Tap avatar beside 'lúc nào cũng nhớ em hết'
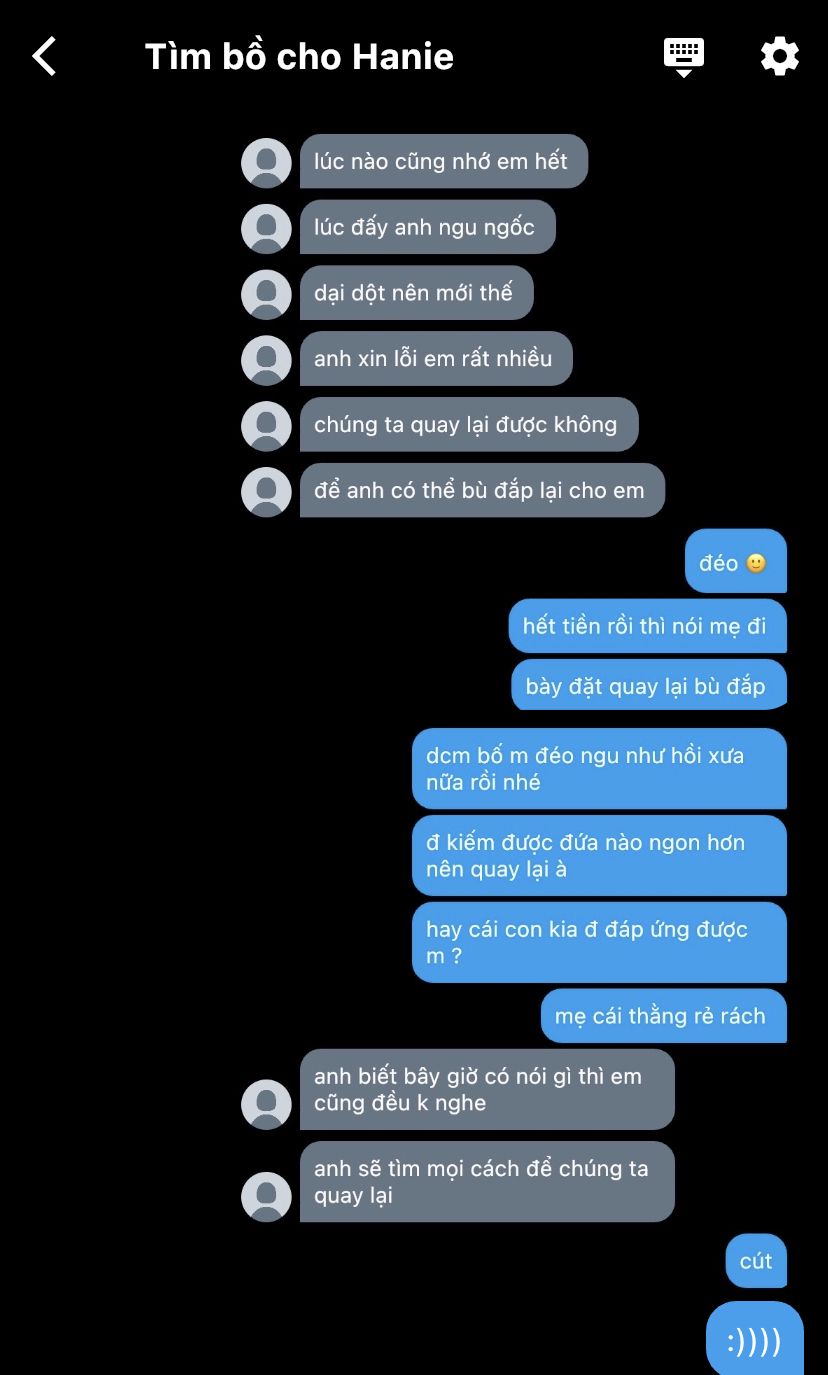The height and width of the screenshot is (1375, 828). pos(266,162)
